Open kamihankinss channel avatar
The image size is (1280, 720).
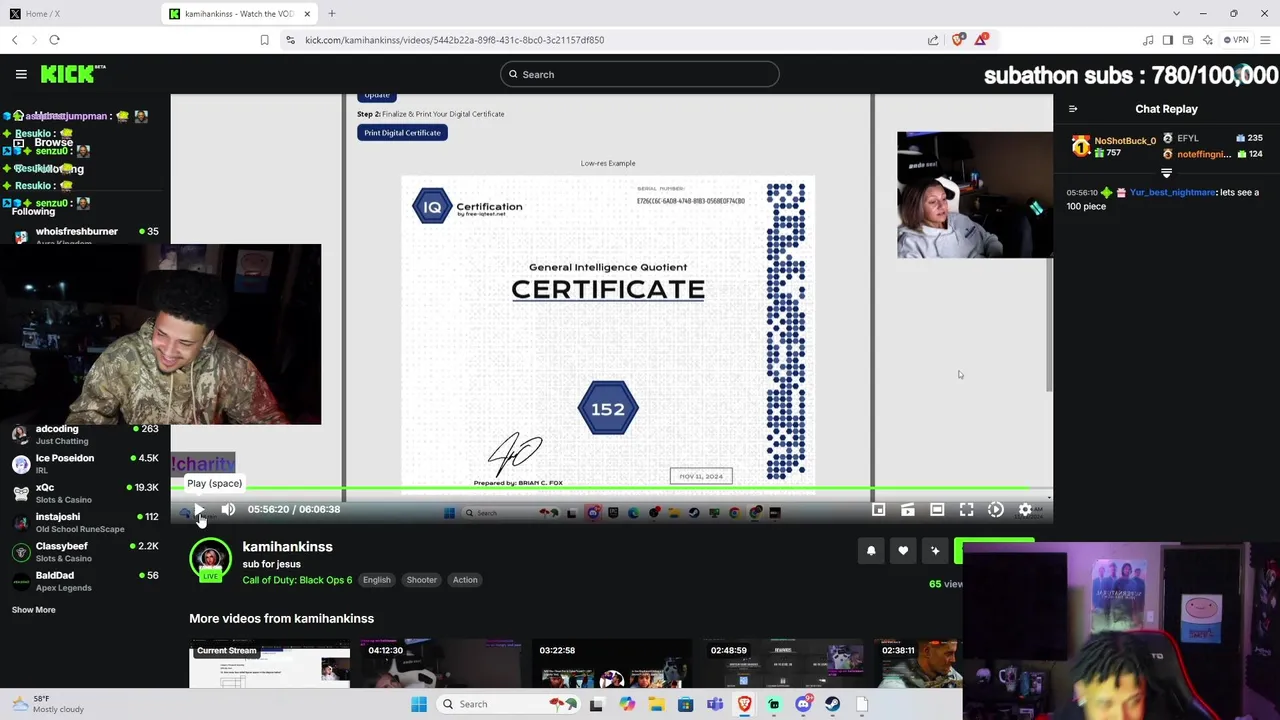click(210, 560)
